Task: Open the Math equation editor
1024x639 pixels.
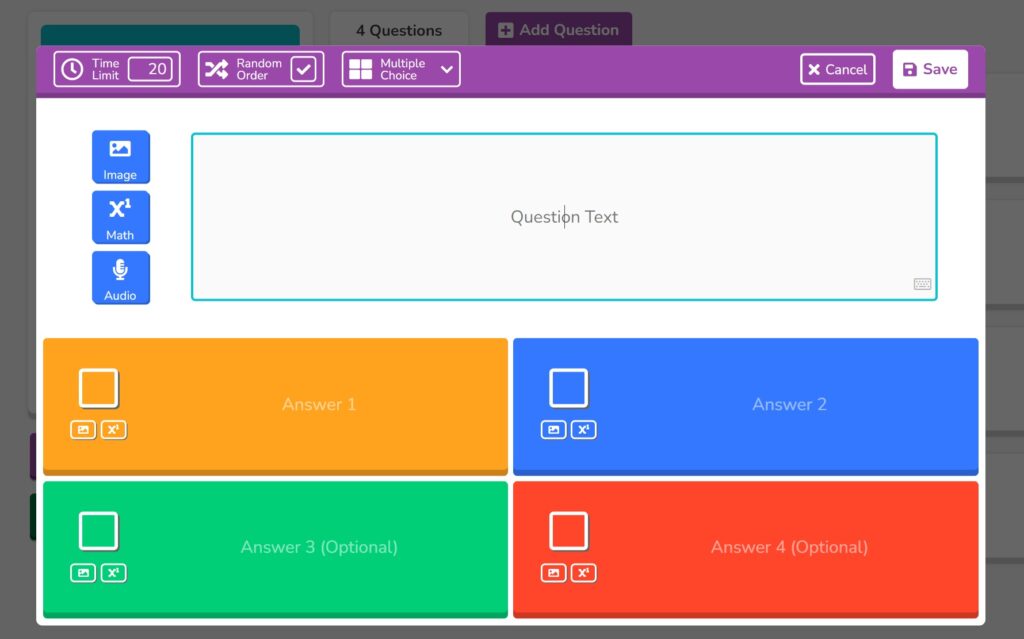Action: 120,217
